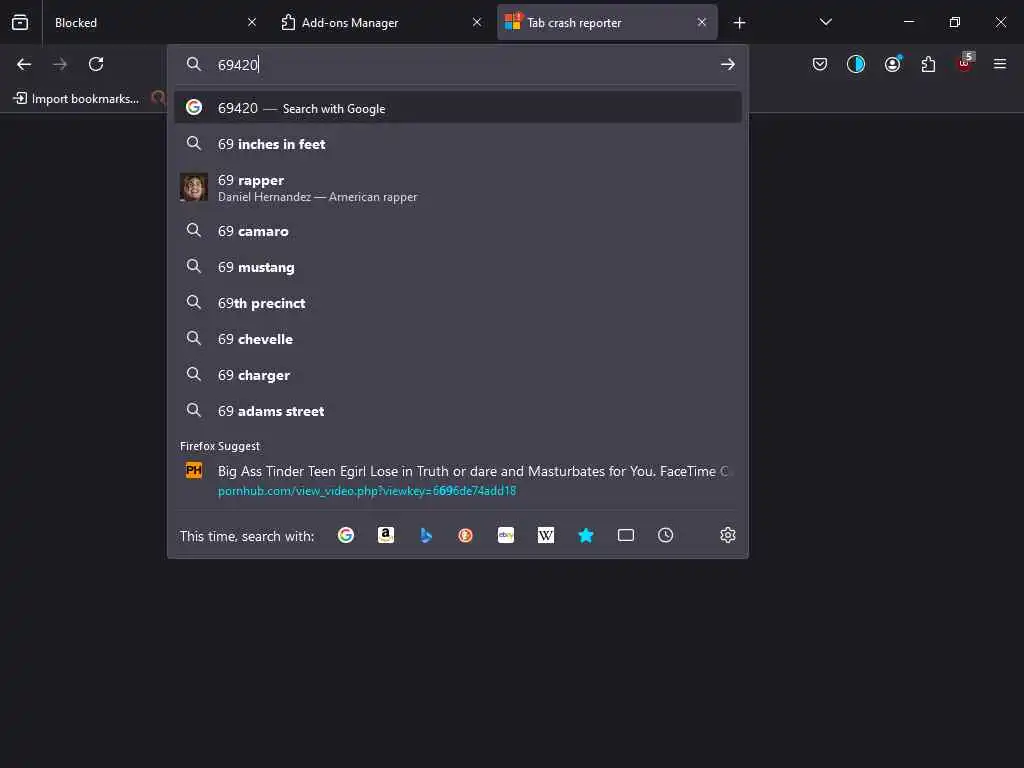Go to the entered address arrow
The width and height of the screenshot is (1024, 768).
coord(728,64)
